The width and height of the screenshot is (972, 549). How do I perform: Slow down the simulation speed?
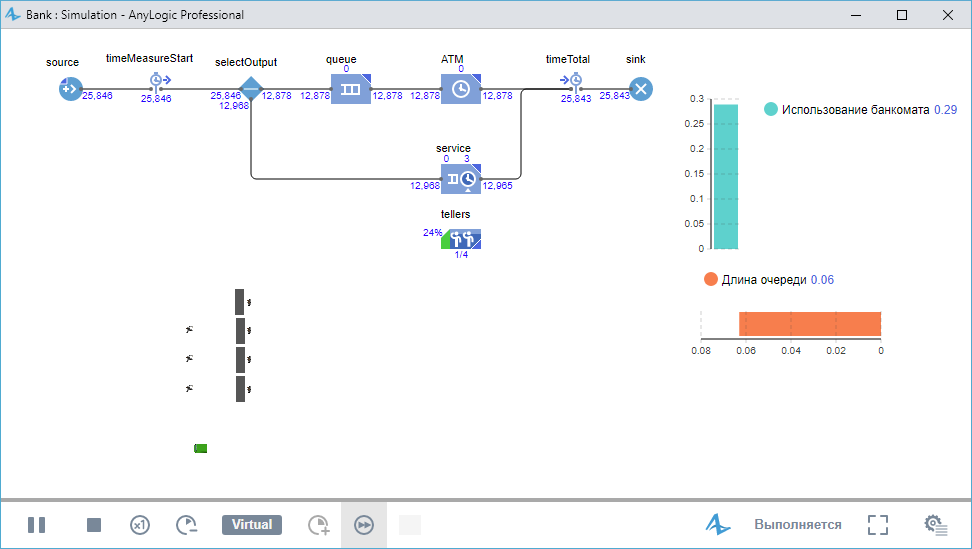pos(187,525)
